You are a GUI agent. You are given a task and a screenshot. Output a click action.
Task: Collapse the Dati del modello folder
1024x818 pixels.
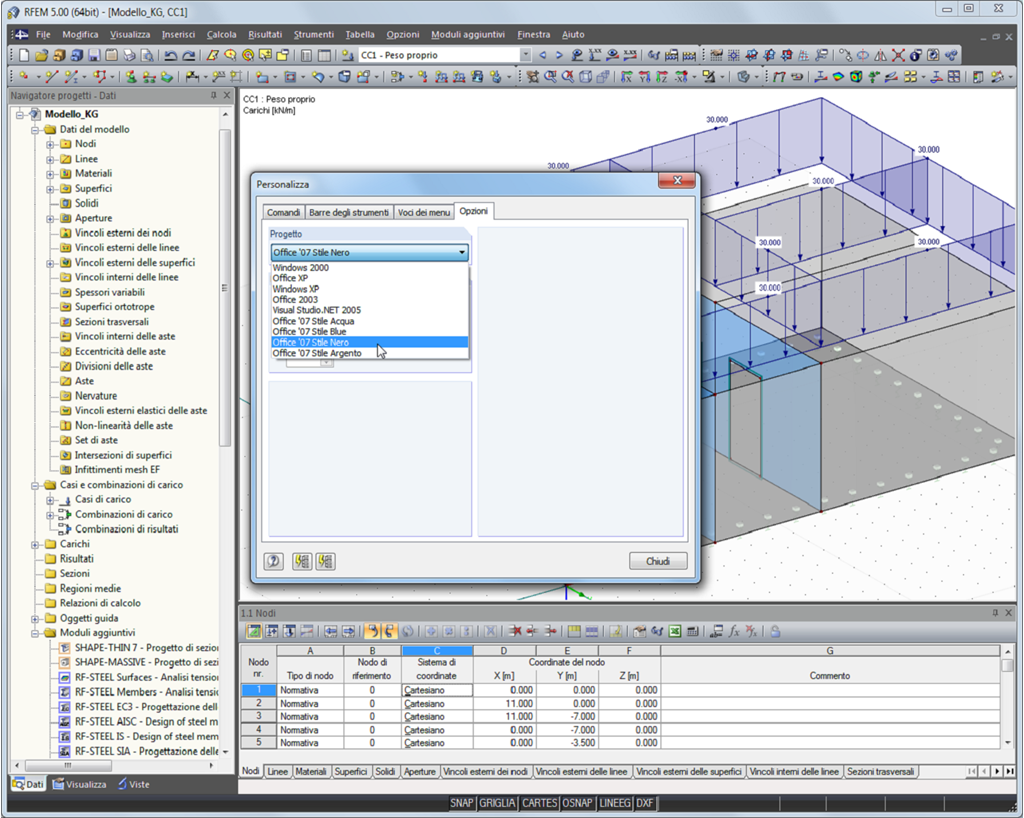coord(35,130)
